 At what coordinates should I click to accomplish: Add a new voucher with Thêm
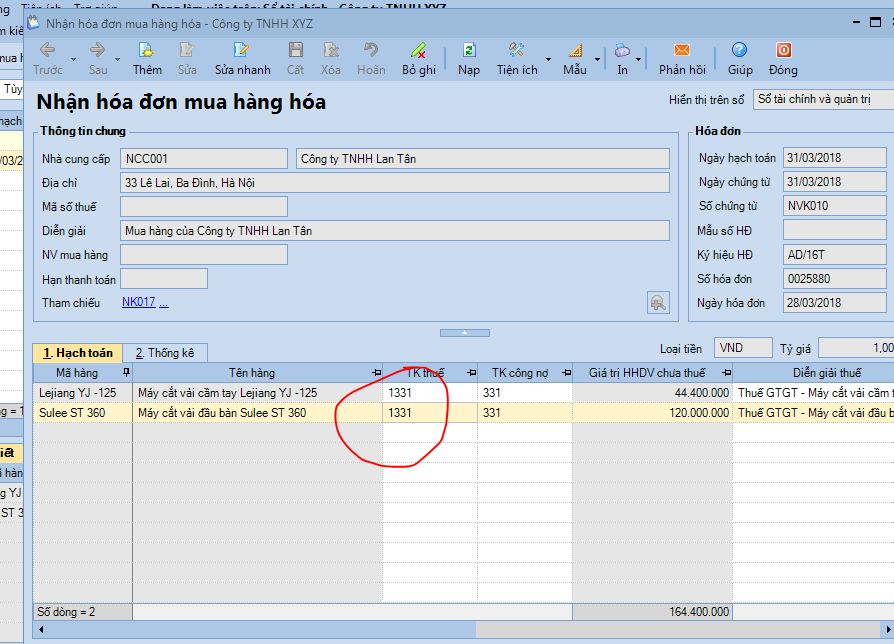[147, 58]
